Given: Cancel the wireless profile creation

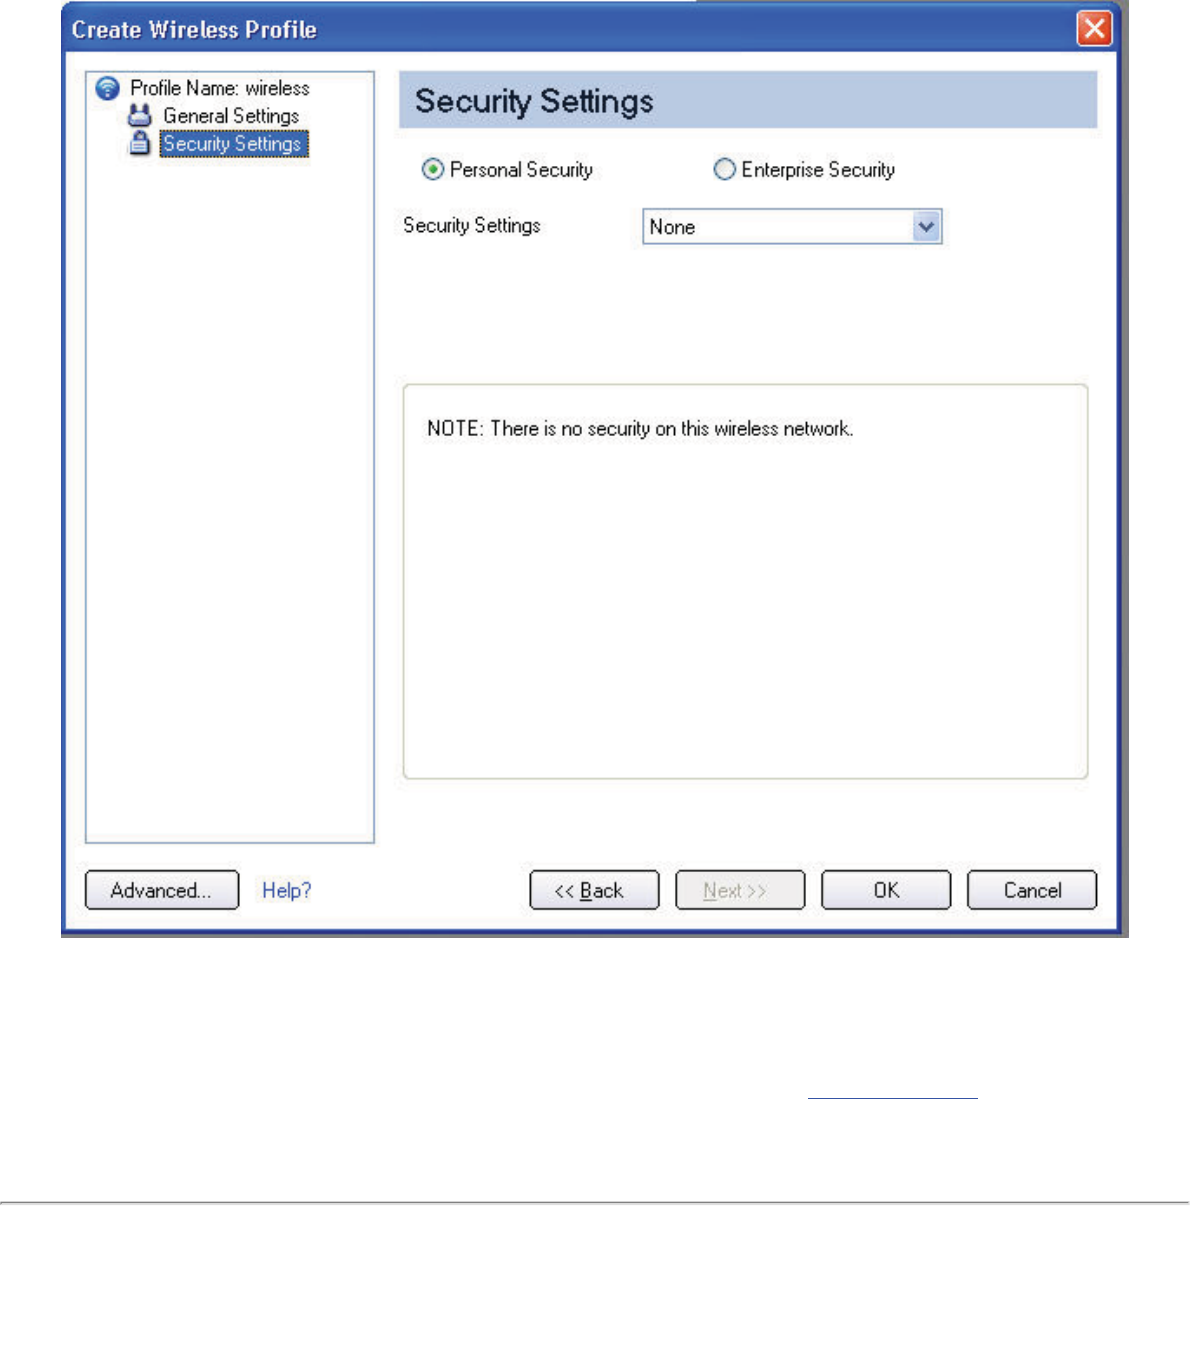Looking at the screenshot, I should click(1032, 890).
